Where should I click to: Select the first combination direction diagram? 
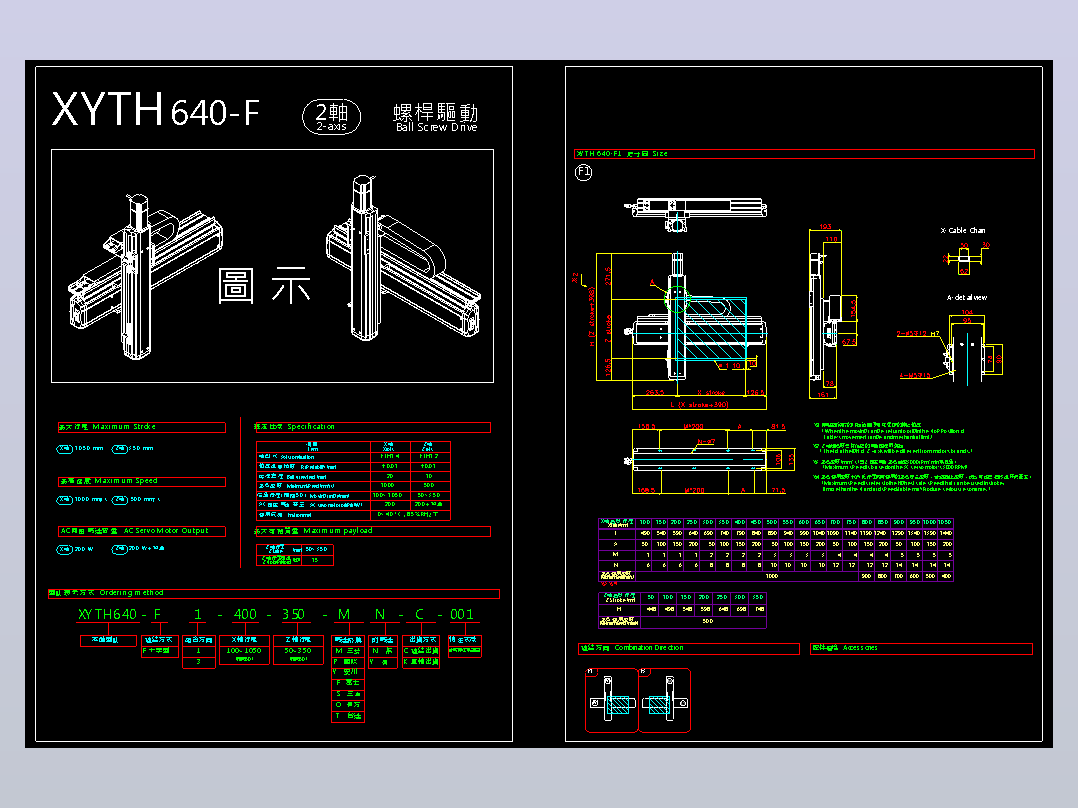(611, 701)
